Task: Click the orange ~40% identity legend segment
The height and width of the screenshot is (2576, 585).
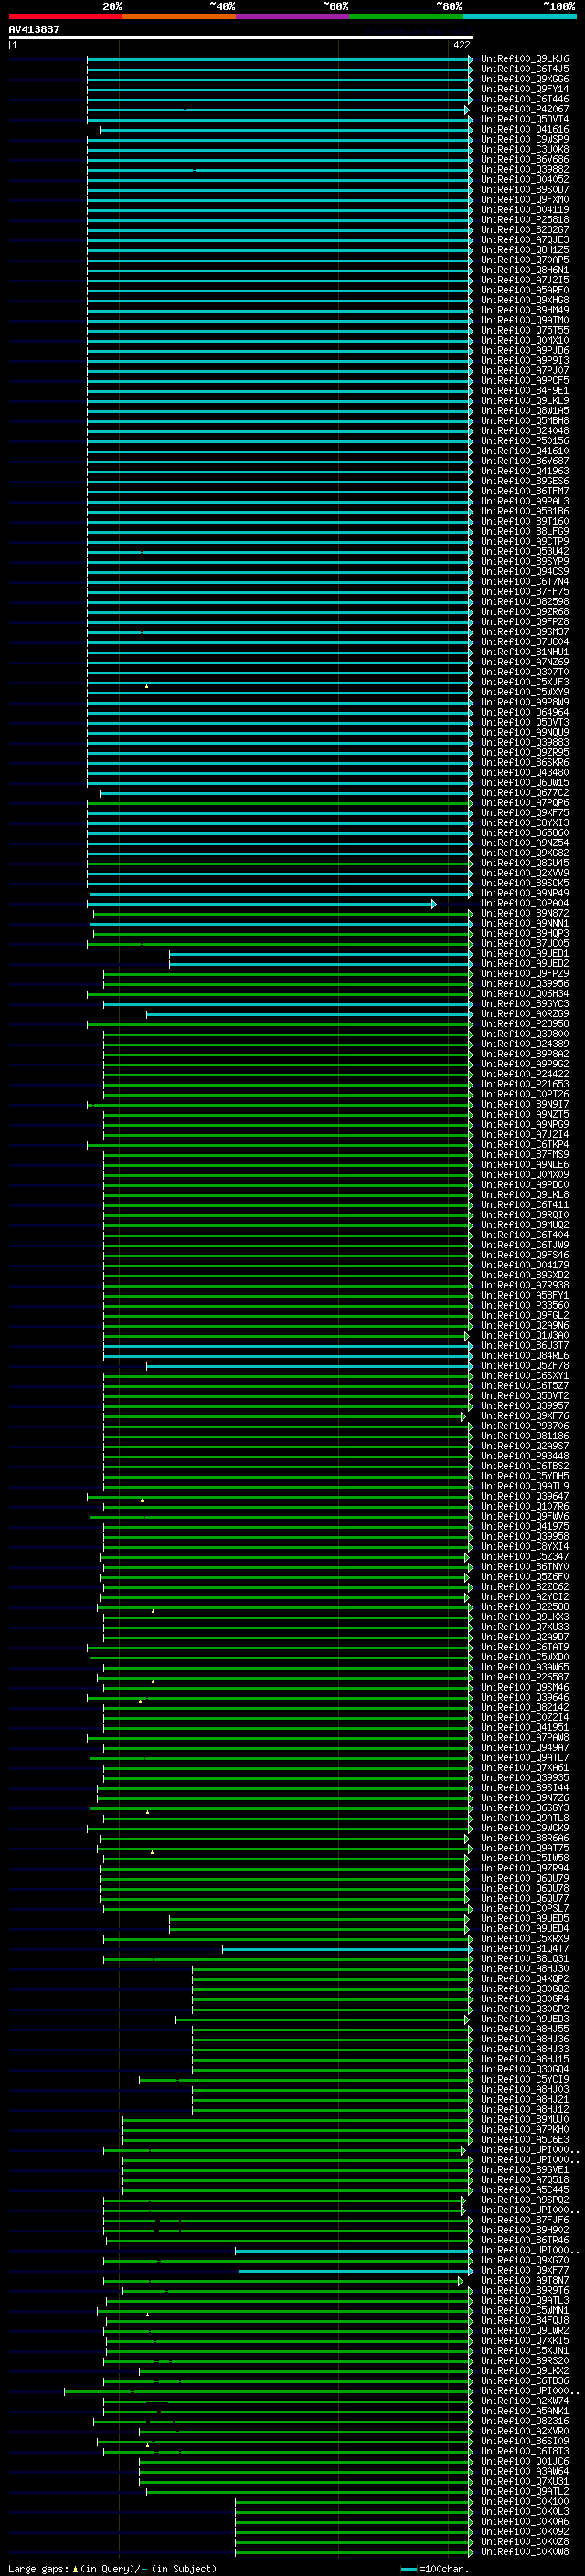Action: coord(179,16)
